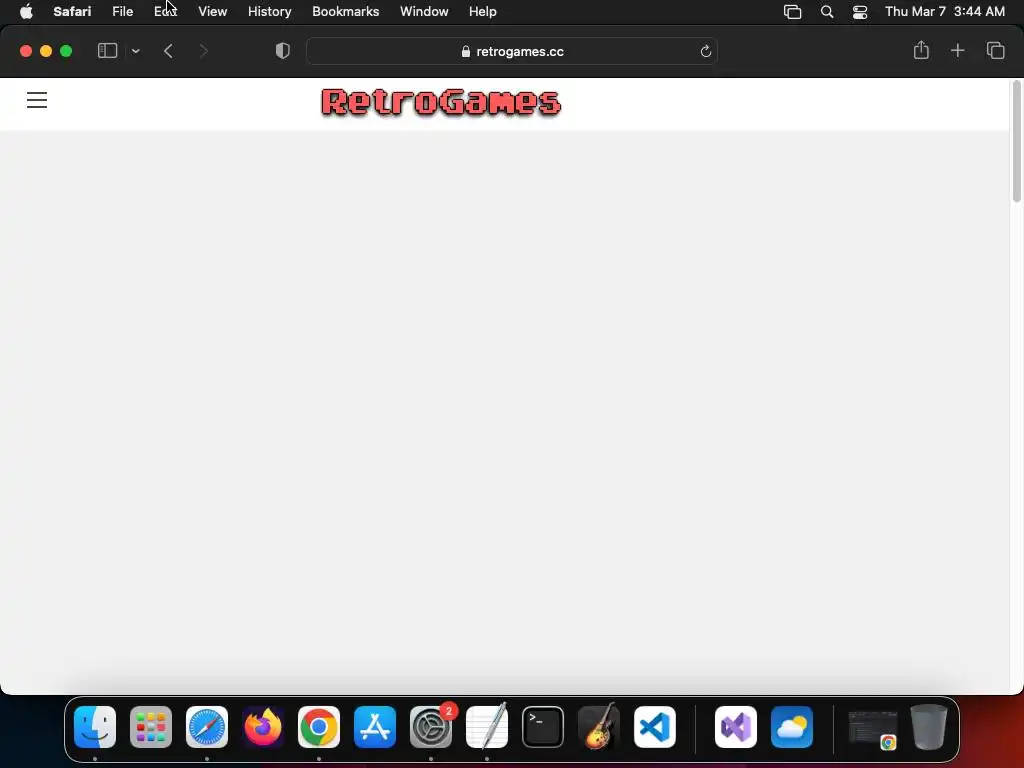Open the privacy report shield icon

[283, 50]
